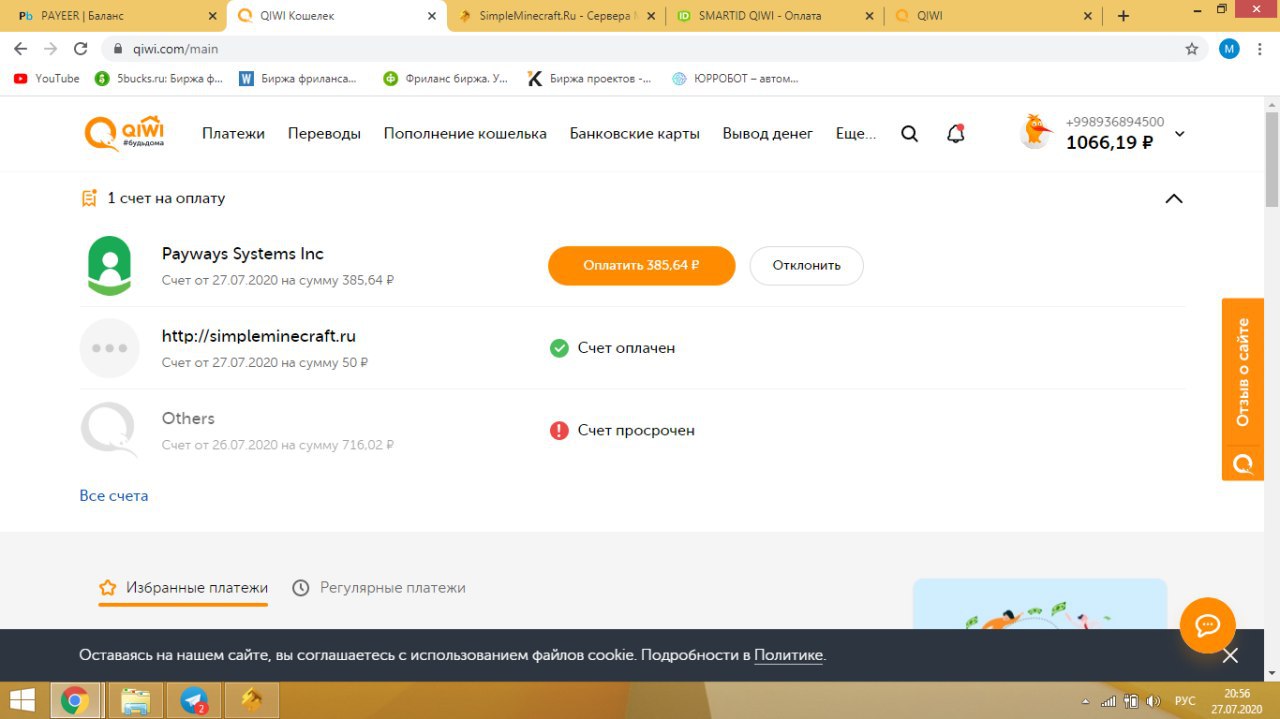Click the simpleminecraft.ru placeholder icon

[x=109, y=348]
